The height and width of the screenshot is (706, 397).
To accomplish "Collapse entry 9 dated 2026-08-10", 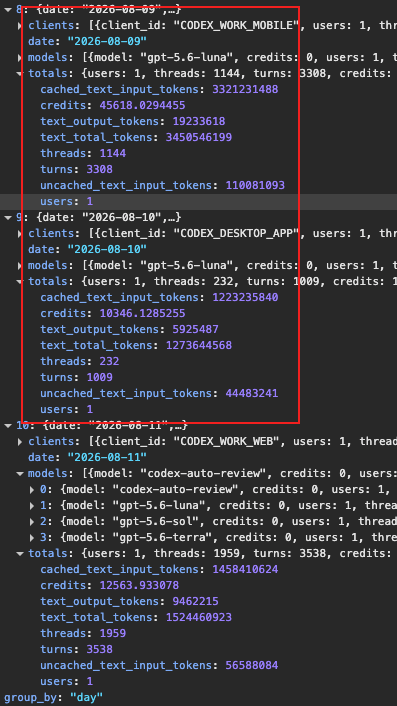I will [8, 217].
